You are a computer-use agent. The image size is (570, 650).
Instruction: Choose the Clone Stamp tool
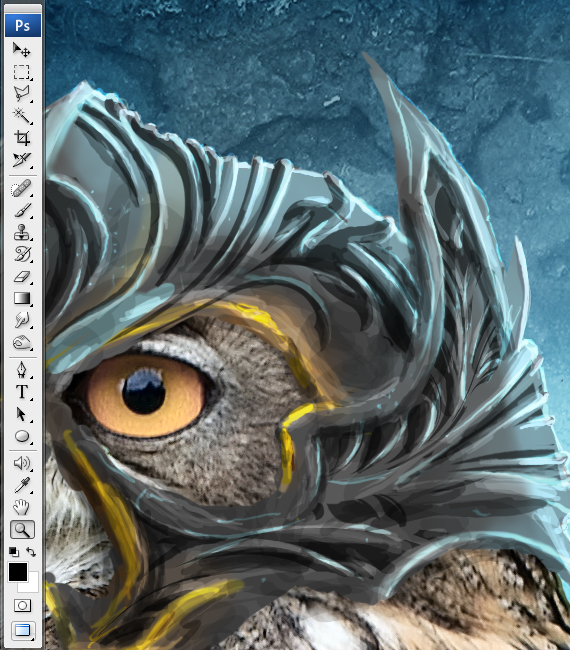22,232
